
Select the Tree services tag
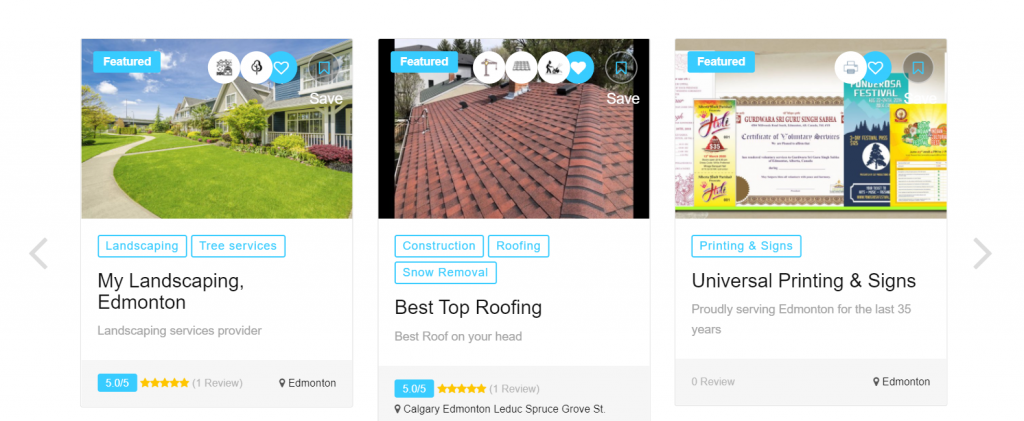click(x=238, y=246)
